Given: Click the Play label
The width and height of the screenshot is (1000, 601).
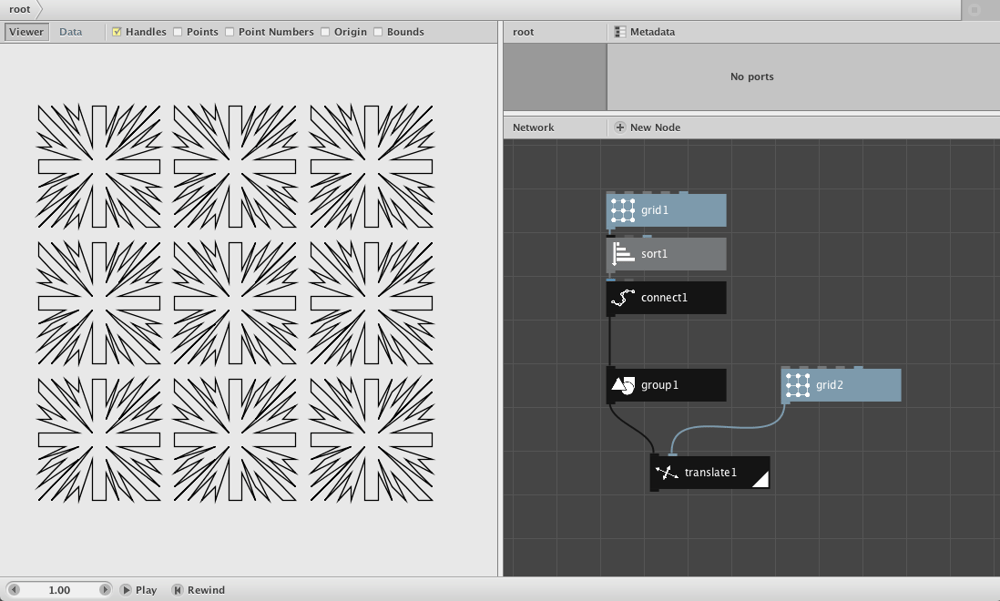Looking at the screenshot, I should click(x=146, y=590).
